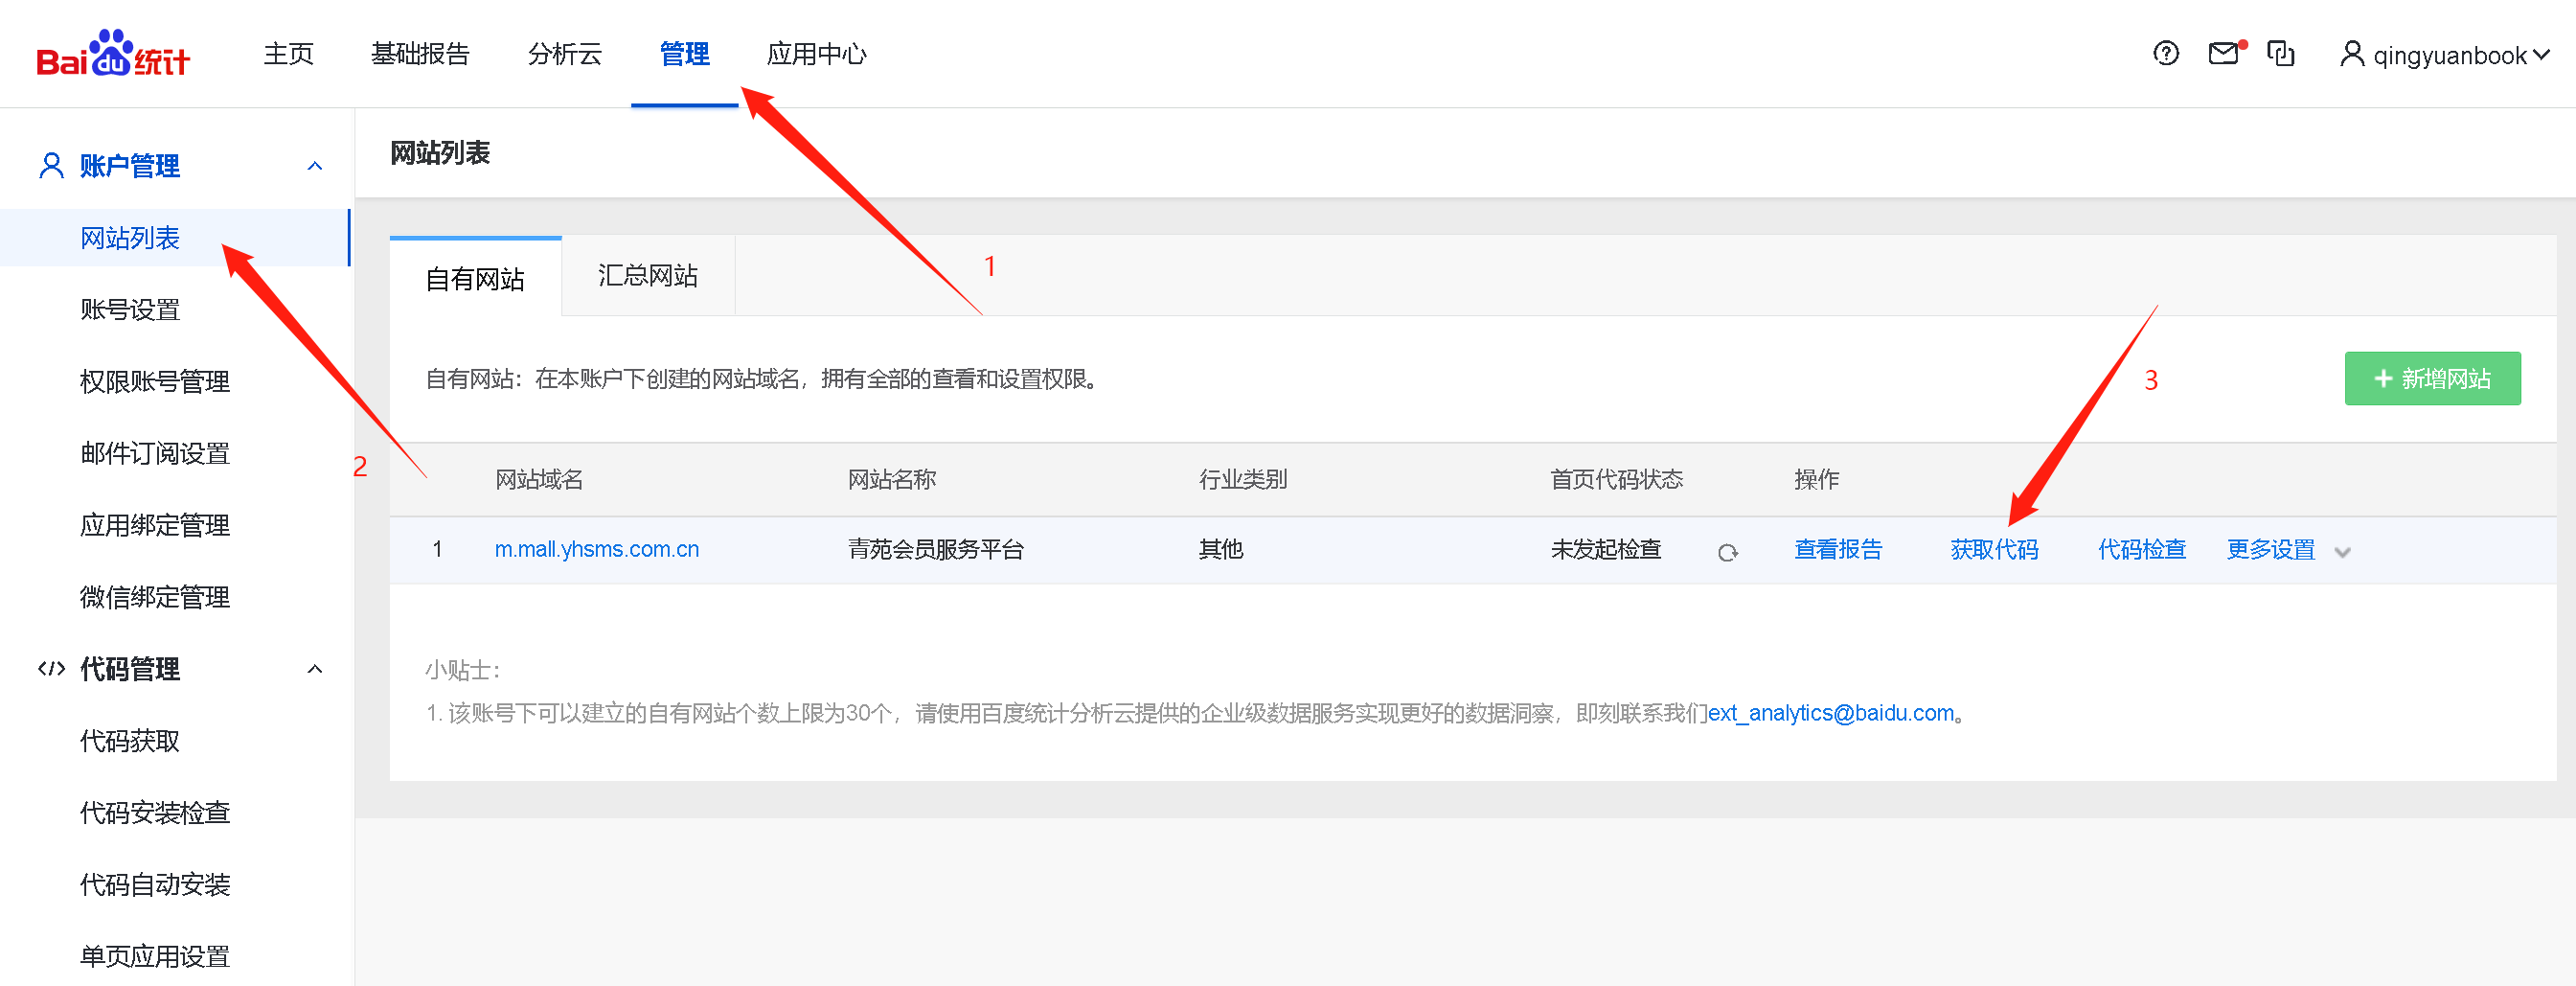Collapse the 代码管理 section chevron
Image resolution: width=2576 pixels, height=986 pixels.
[x=315, y=669]
